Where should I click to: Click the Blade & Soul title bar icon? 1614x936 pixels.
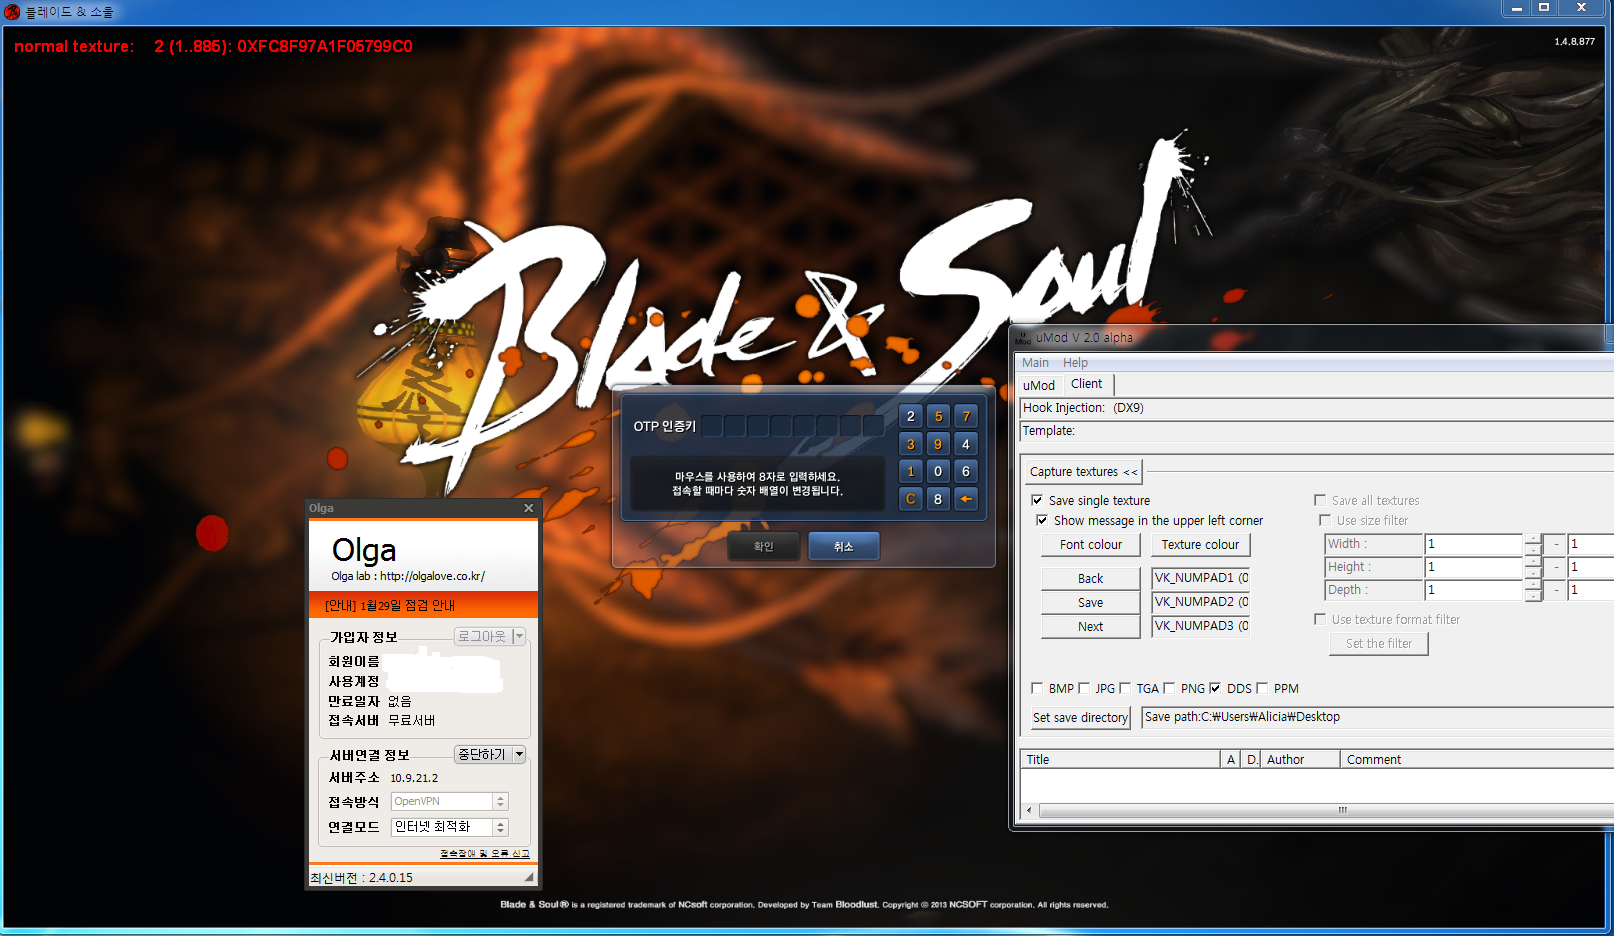click(x=12, y=11)
